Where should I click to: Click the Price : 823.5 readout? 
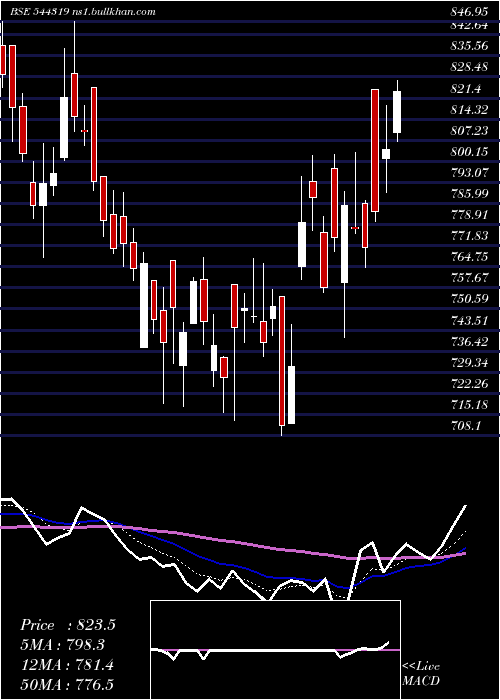pyautogui.click(x=68, y=625)
